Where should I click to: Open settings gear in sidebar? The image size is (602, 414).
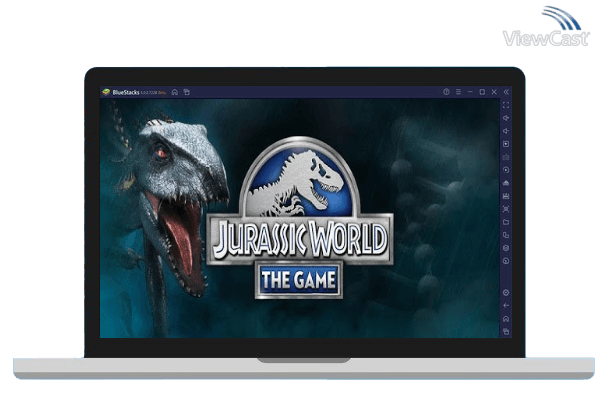click(506, 293)
